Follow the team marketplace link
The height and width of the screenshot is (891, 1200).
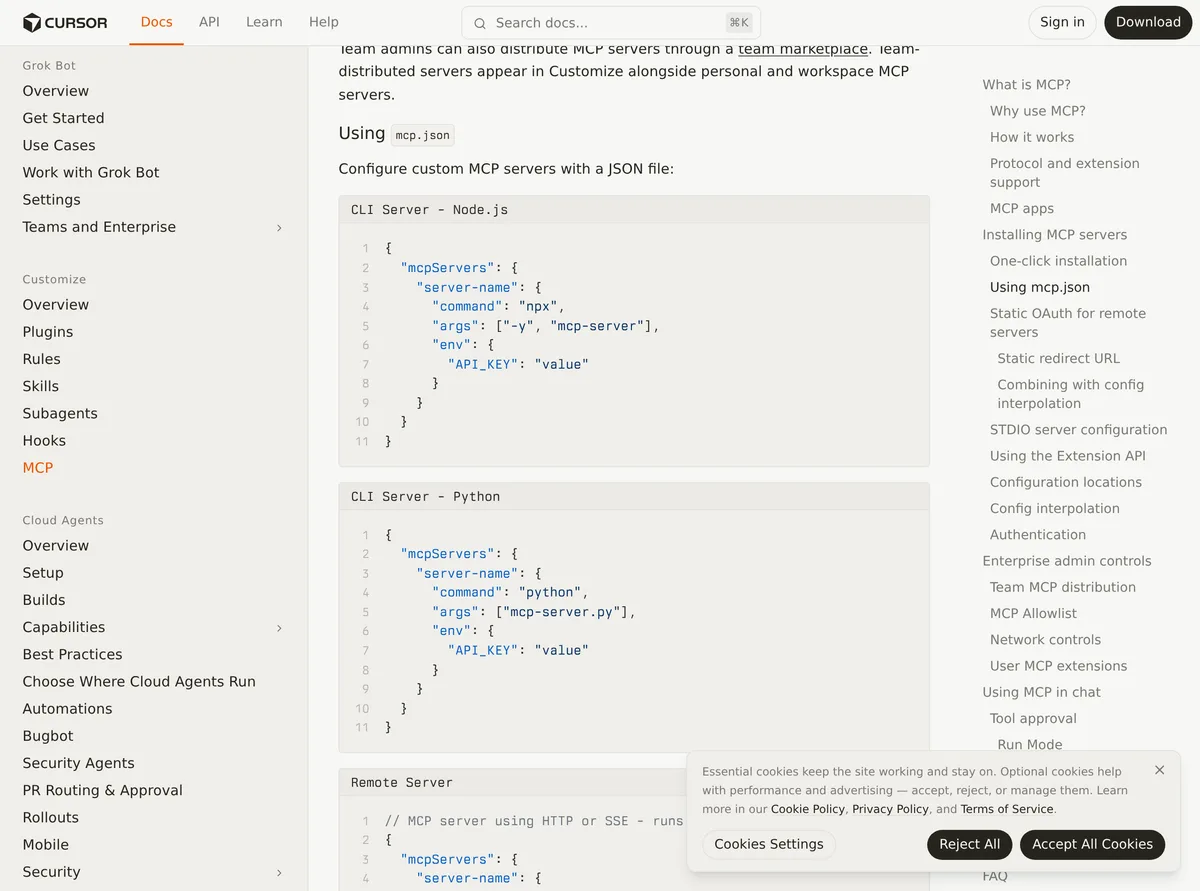coord(803,48)
